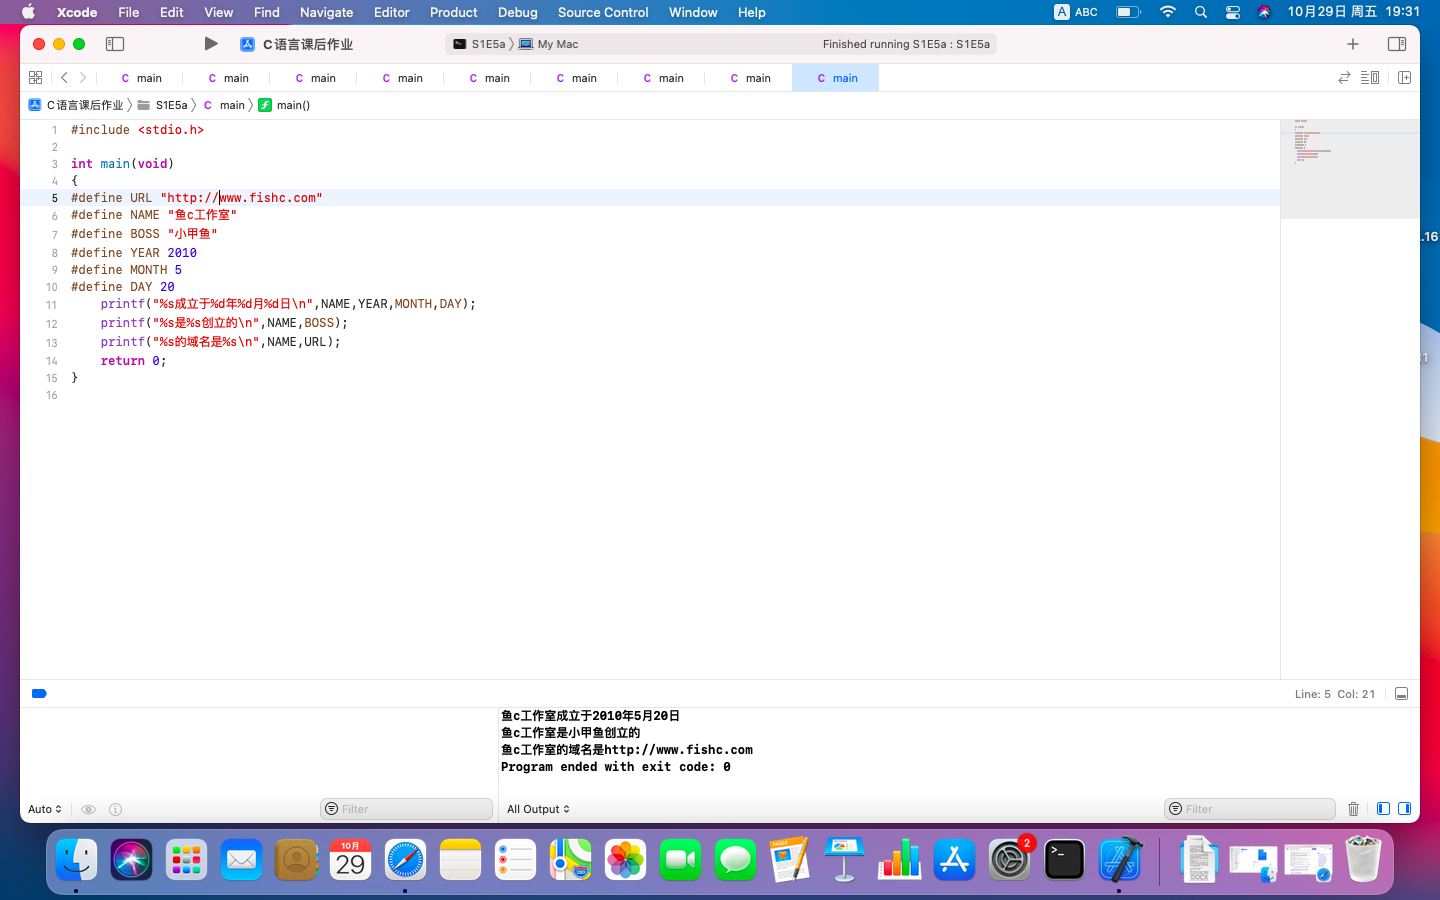The width and height of the screenshot is (1440, 900).
Task: Open editor options lines menu
Action: [1370, 77]
